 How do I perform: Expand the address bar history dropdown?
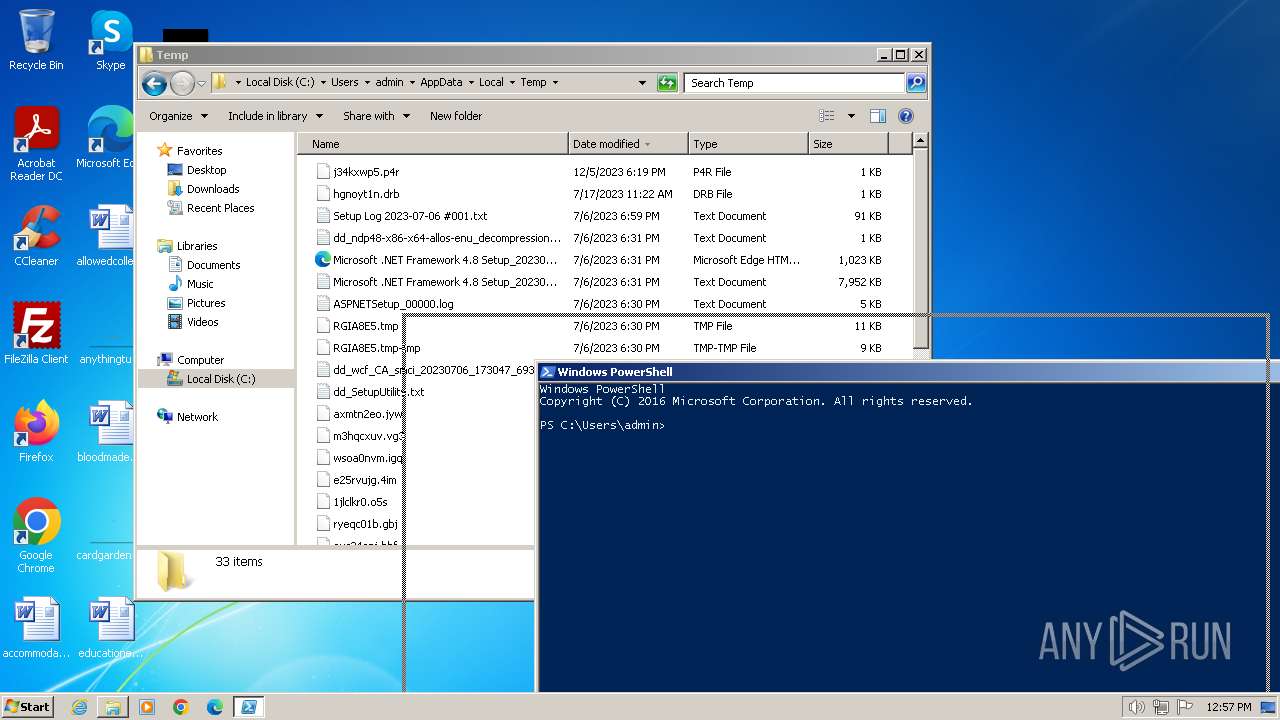click(642, 83)
